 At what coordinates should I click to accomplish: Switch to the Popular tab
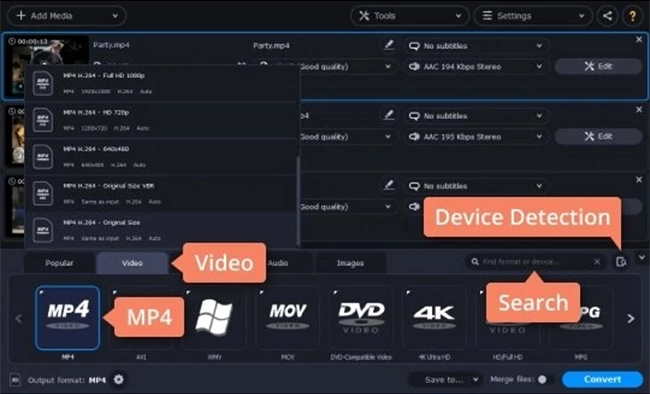click(59, 263)
